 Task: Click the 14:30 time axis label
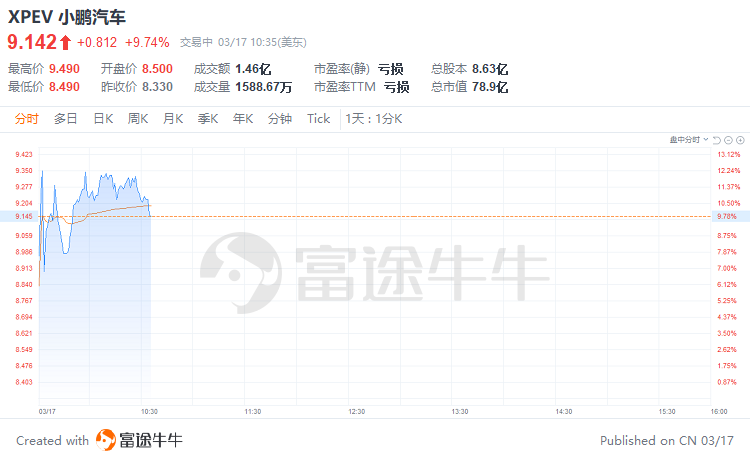tap(564, 412)
